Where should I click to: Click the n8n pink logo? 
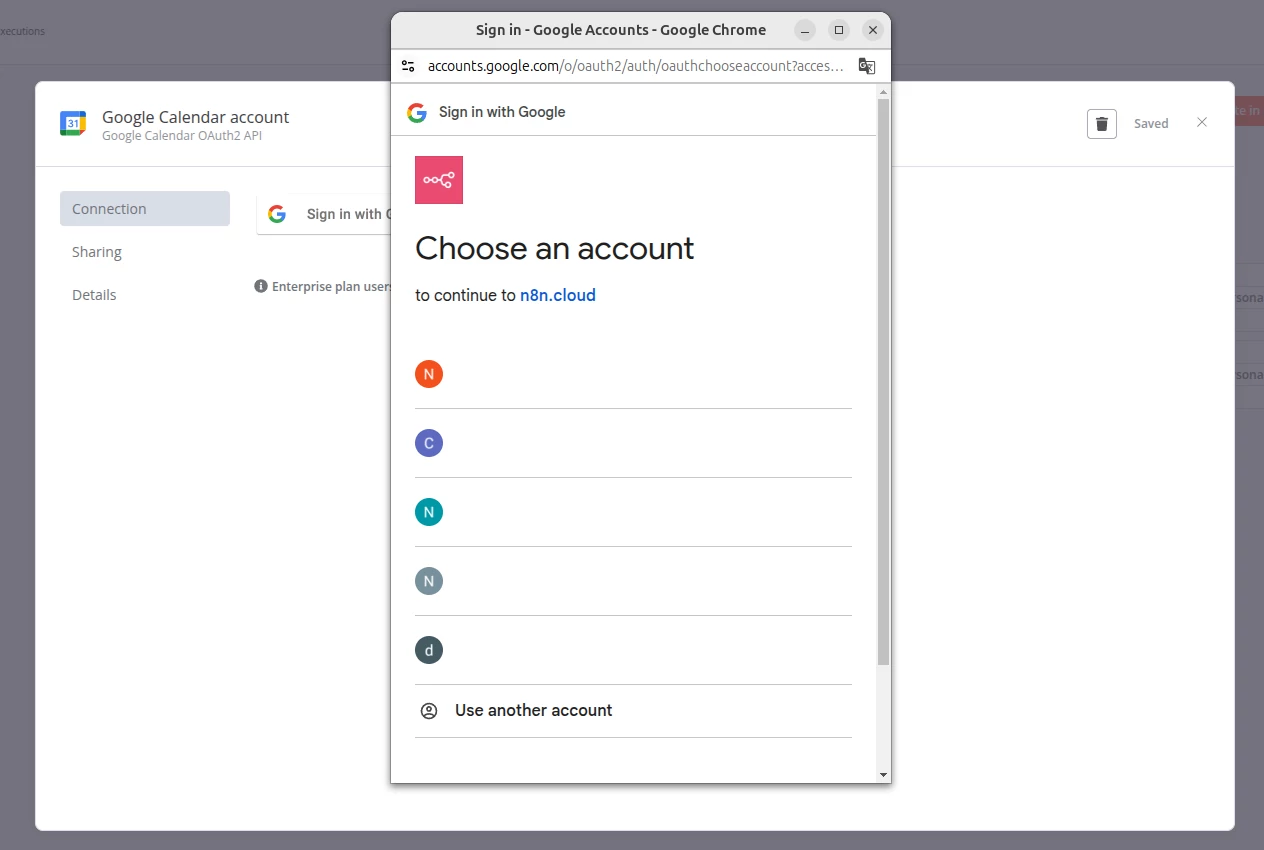(x=439, y=180)
